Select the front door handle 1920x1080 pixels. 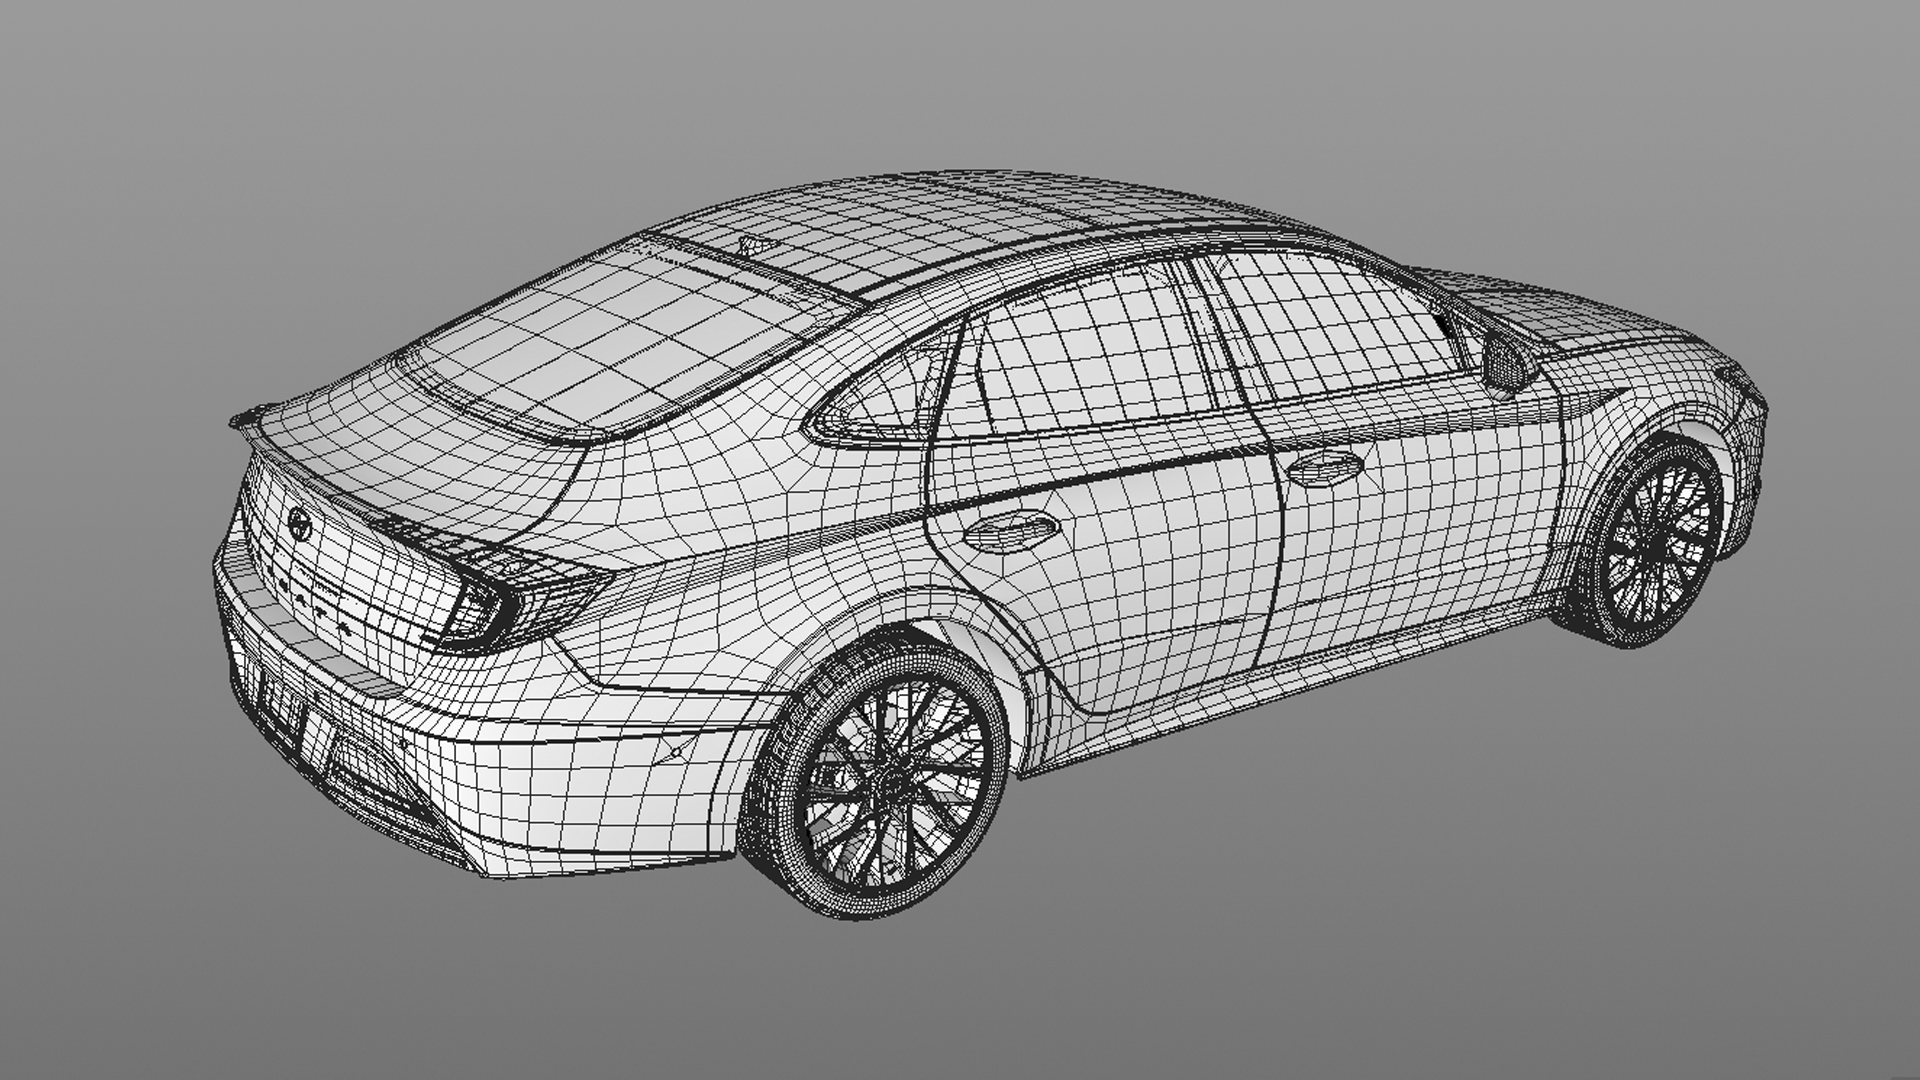1325,467
